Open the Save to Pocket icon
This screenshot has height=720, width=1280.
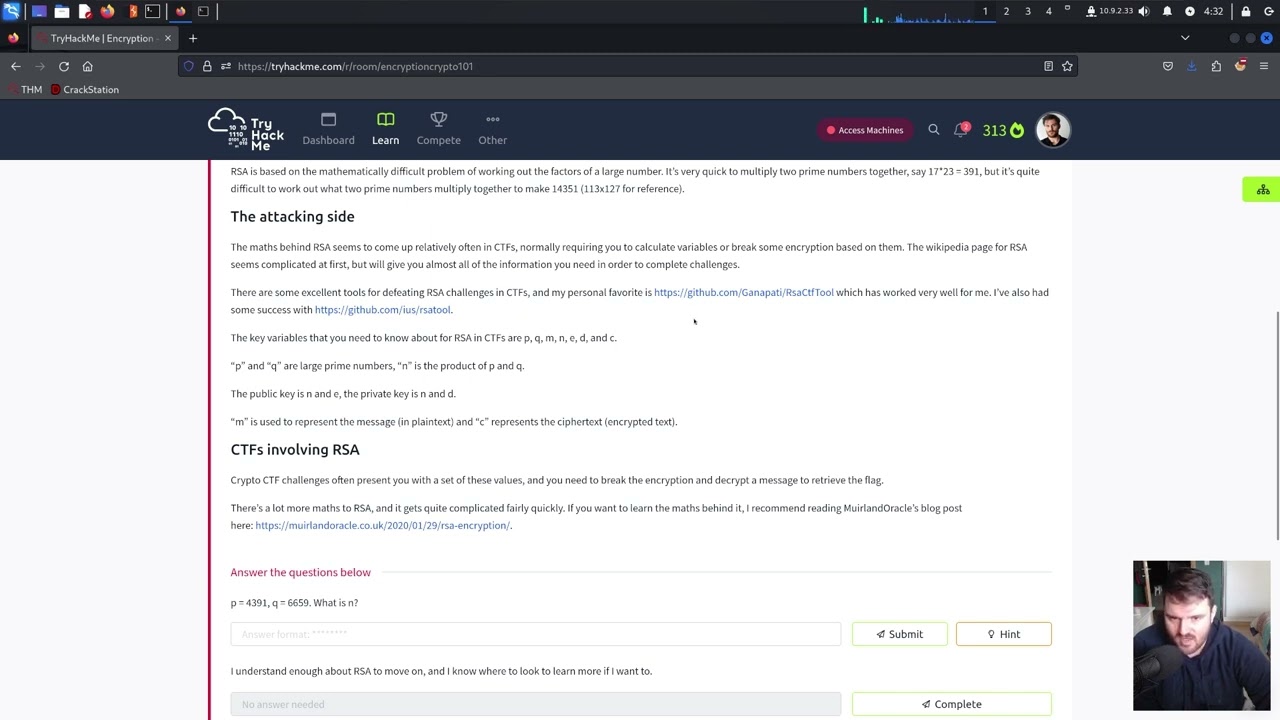pyautogui.click(x=1167, y=66)
